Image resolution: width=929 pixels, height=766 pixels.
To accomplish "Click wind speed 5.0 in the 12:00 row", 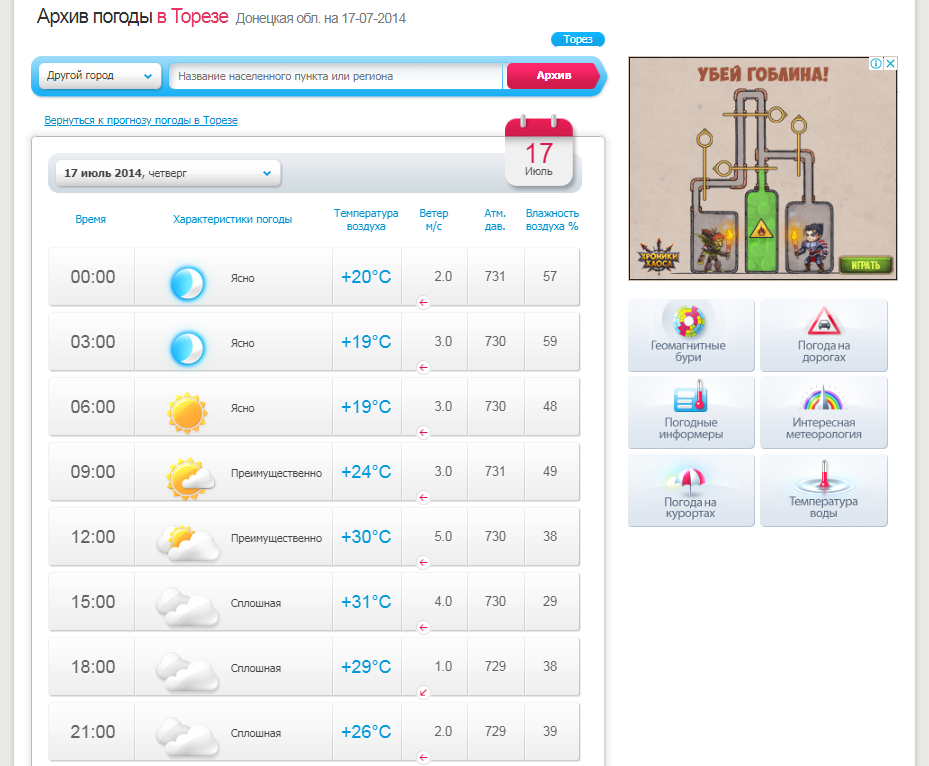I will click(x=443, y=536).
